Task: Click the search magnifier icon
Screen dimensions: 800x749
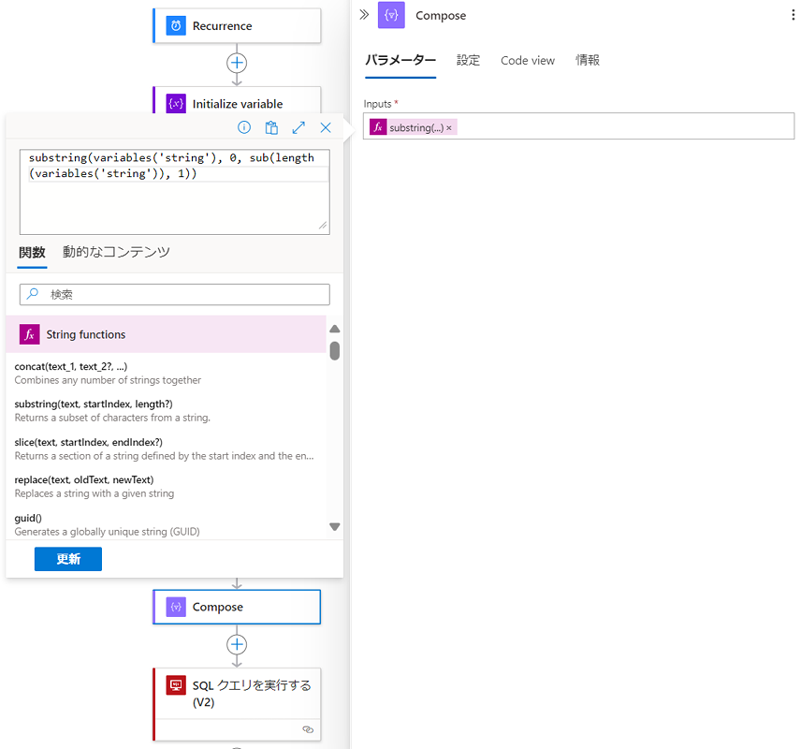Action: coord(33,294)
